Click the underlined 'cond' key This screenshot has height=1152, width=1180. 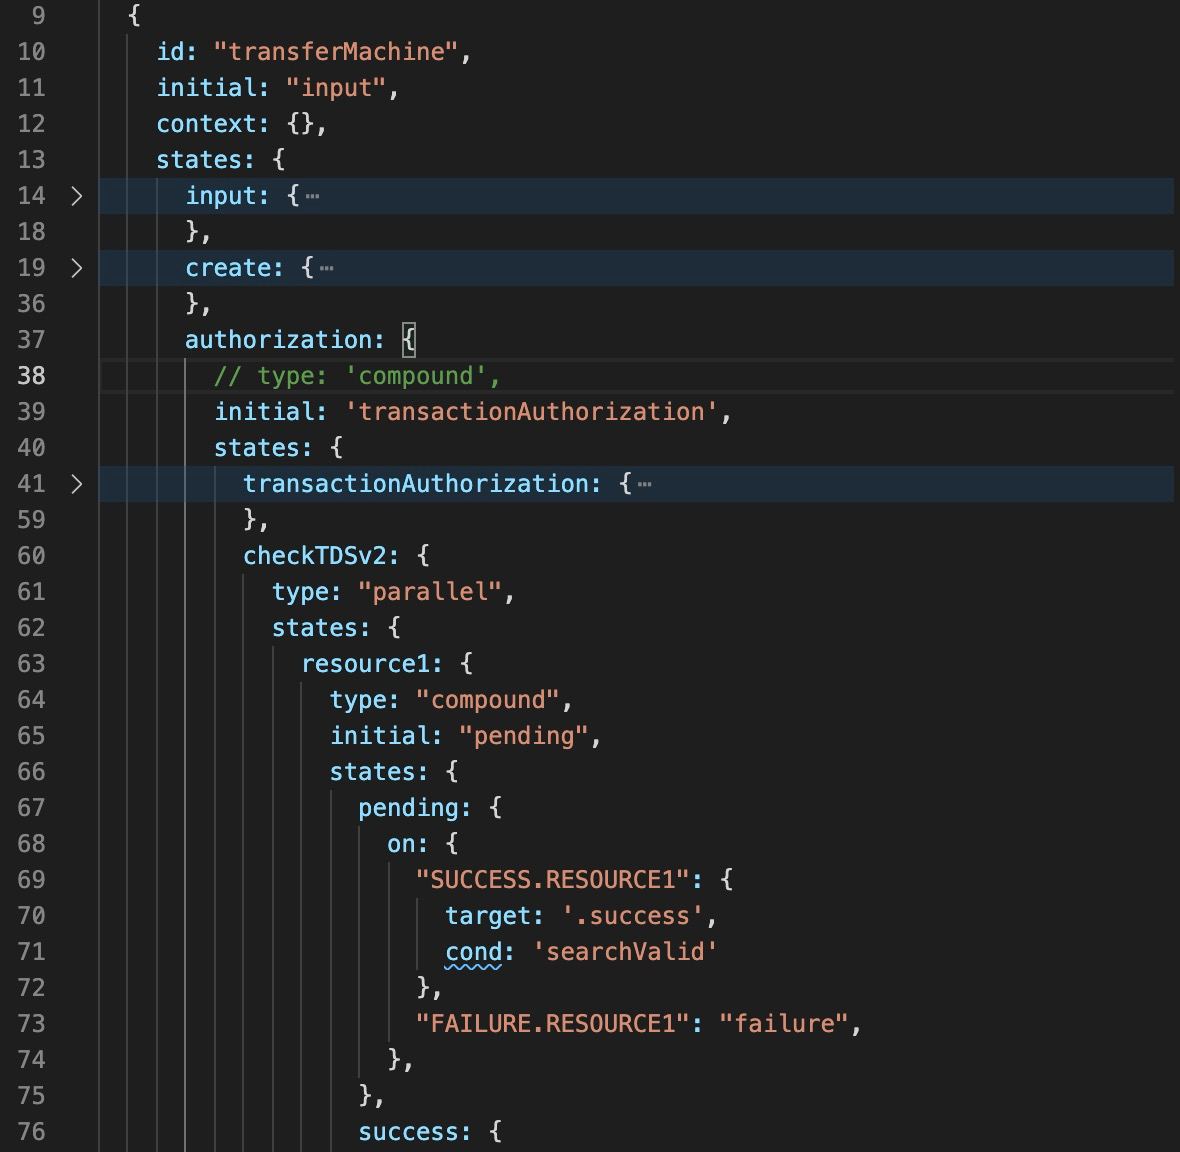click(473, 952)
